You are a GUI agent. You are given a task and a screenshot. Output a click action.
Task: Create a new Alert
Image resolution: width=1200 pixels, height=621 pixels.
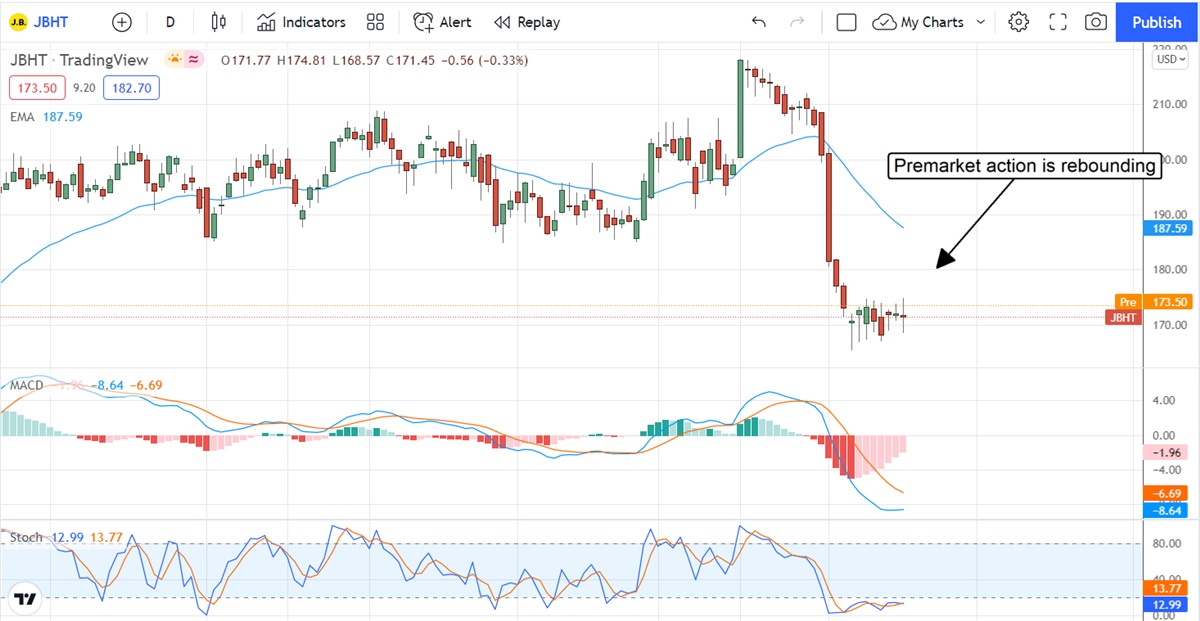pyautogui.click(x=442, y=22)
